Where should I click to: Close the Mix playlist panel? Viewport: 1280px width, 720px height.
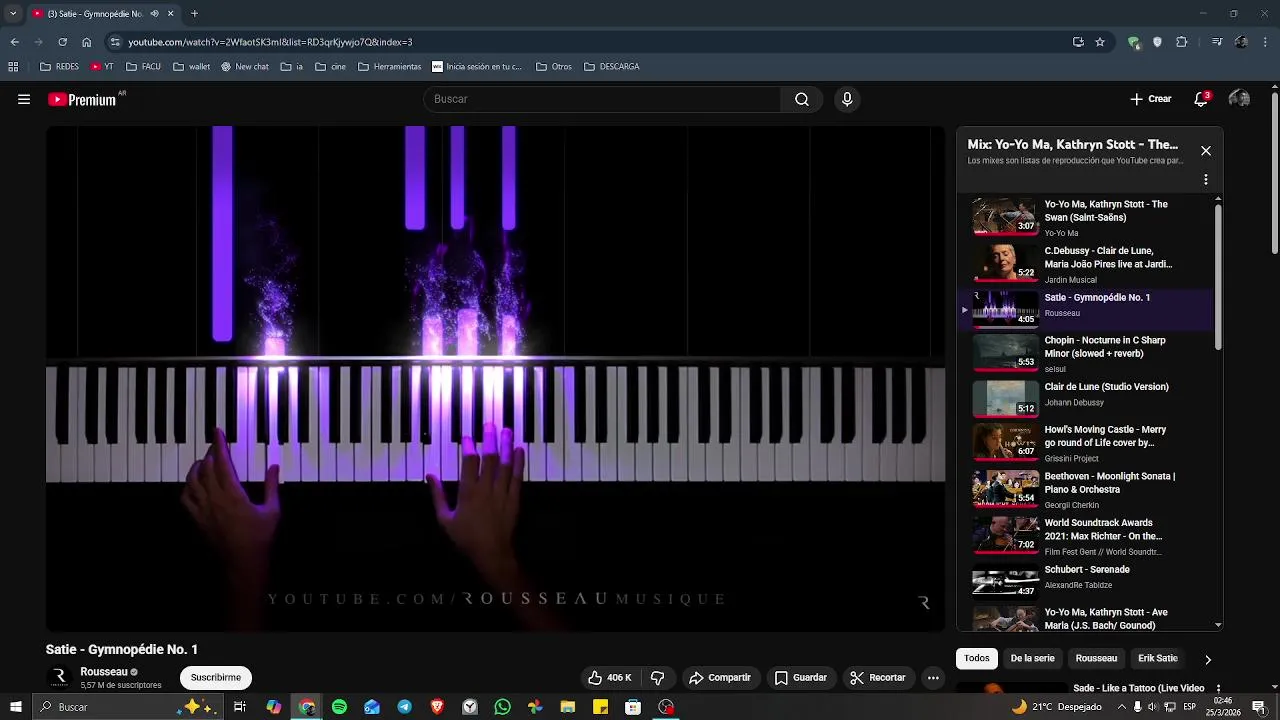click(x=1206, y=151)
